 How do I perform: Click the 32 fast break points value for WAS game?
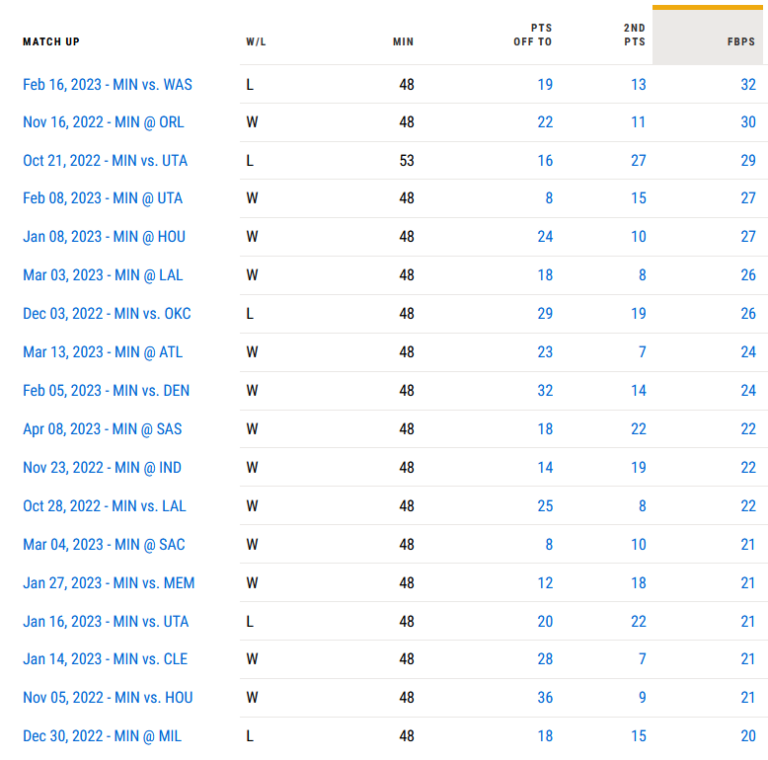[x=748, y=85]
